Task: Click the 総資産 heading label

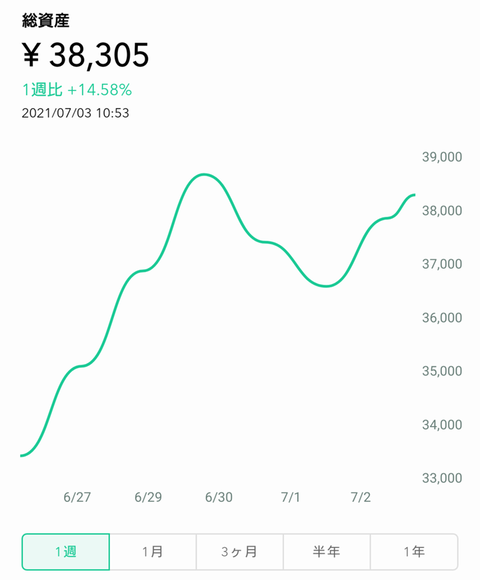Action: pos(45,20)
